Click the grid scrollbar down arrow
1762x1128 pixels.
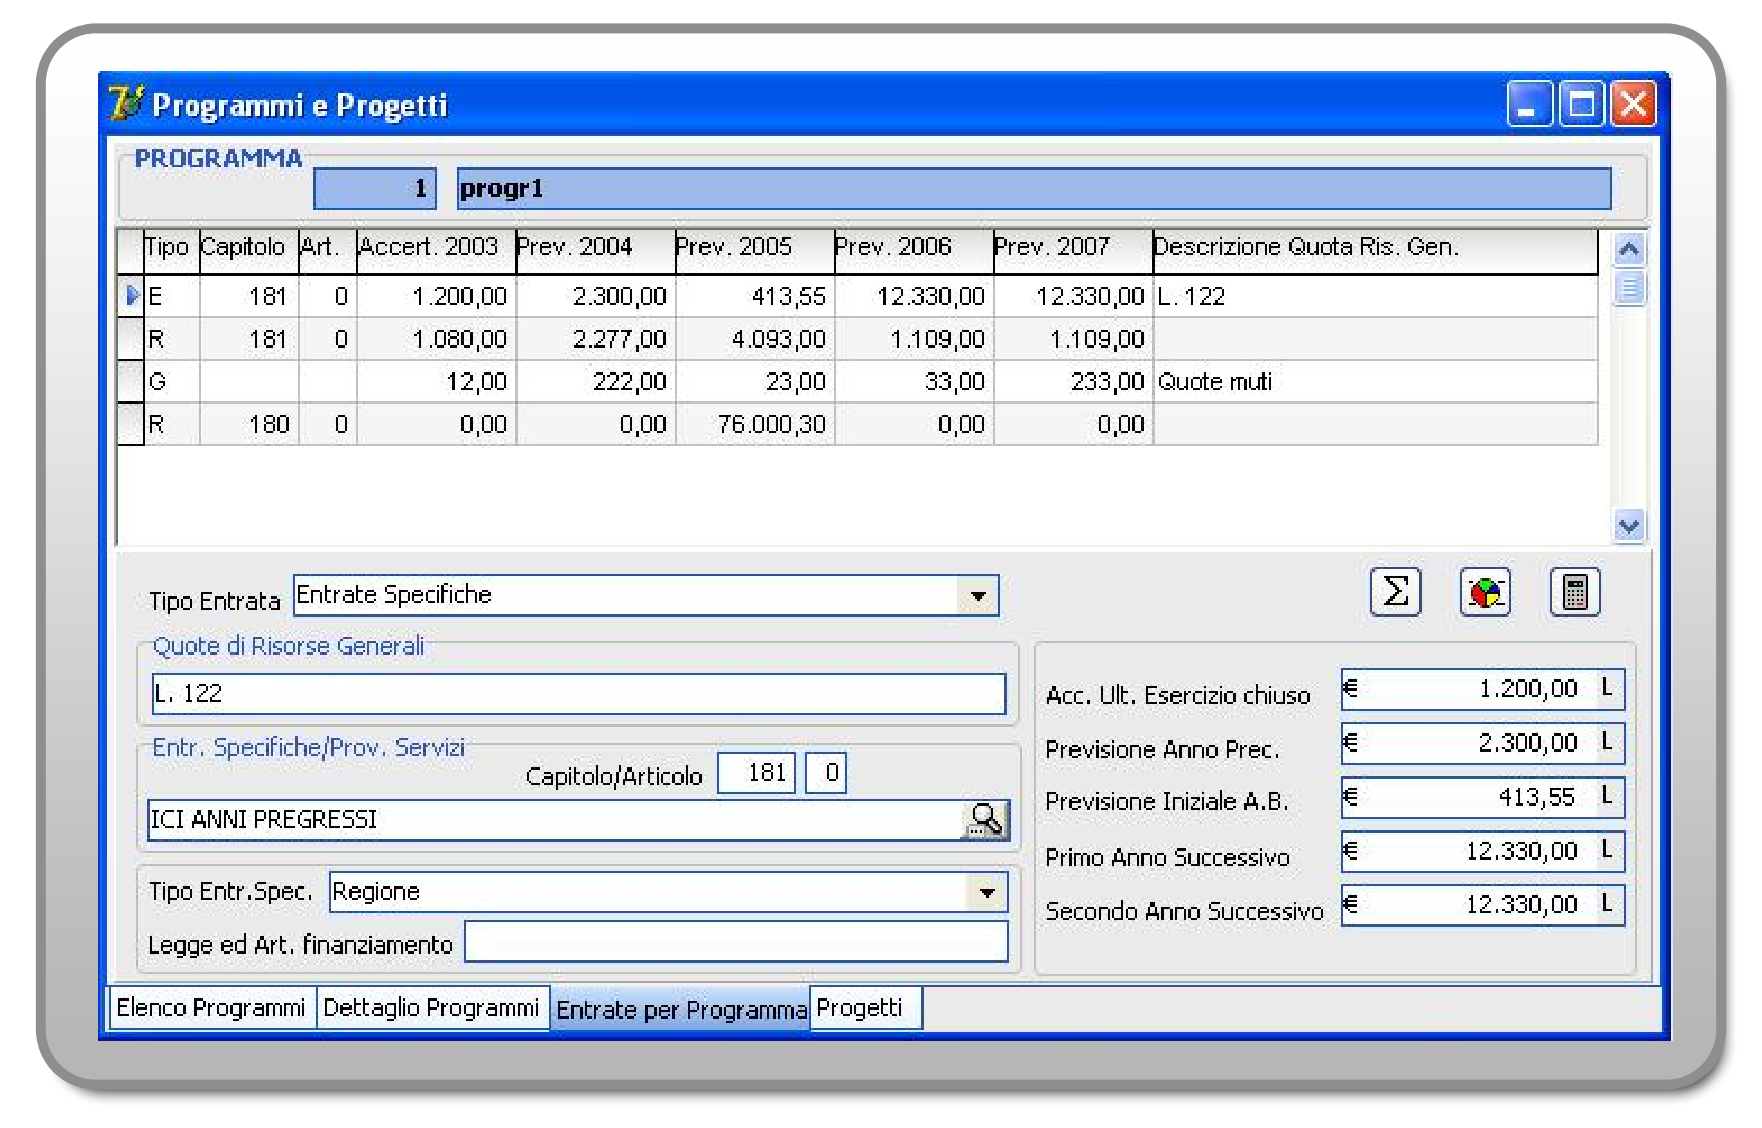[1629, 525]
